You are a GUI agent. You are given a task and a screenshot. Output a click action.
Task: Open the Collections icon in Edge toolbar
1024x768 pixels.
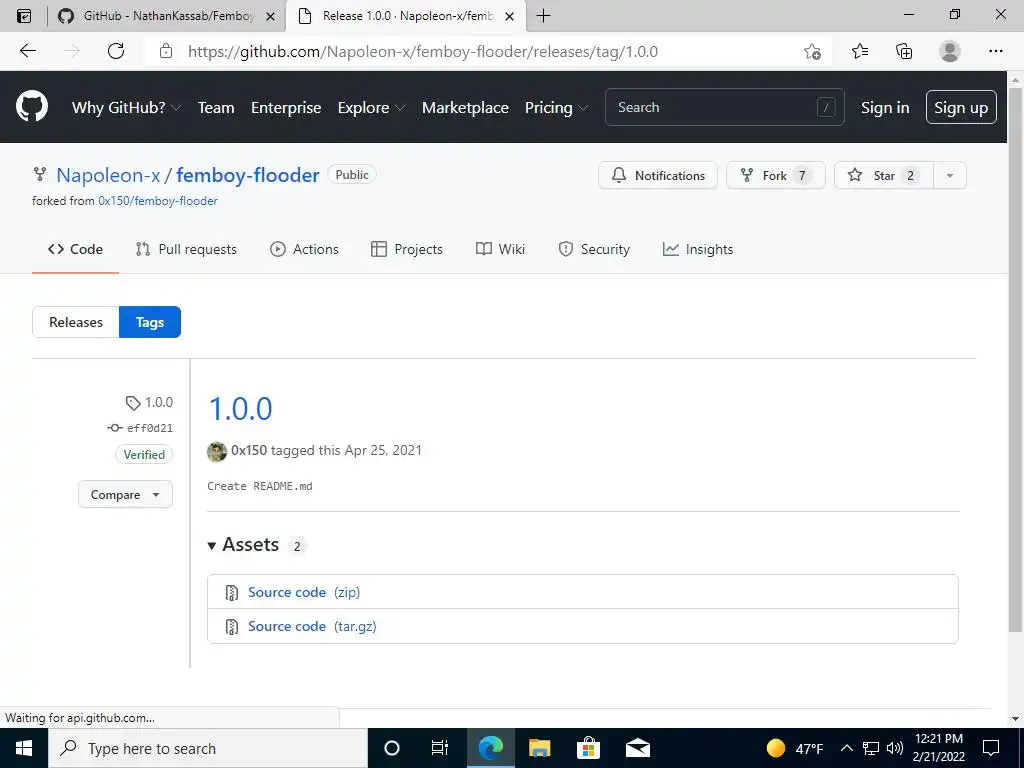coord(904,51)
